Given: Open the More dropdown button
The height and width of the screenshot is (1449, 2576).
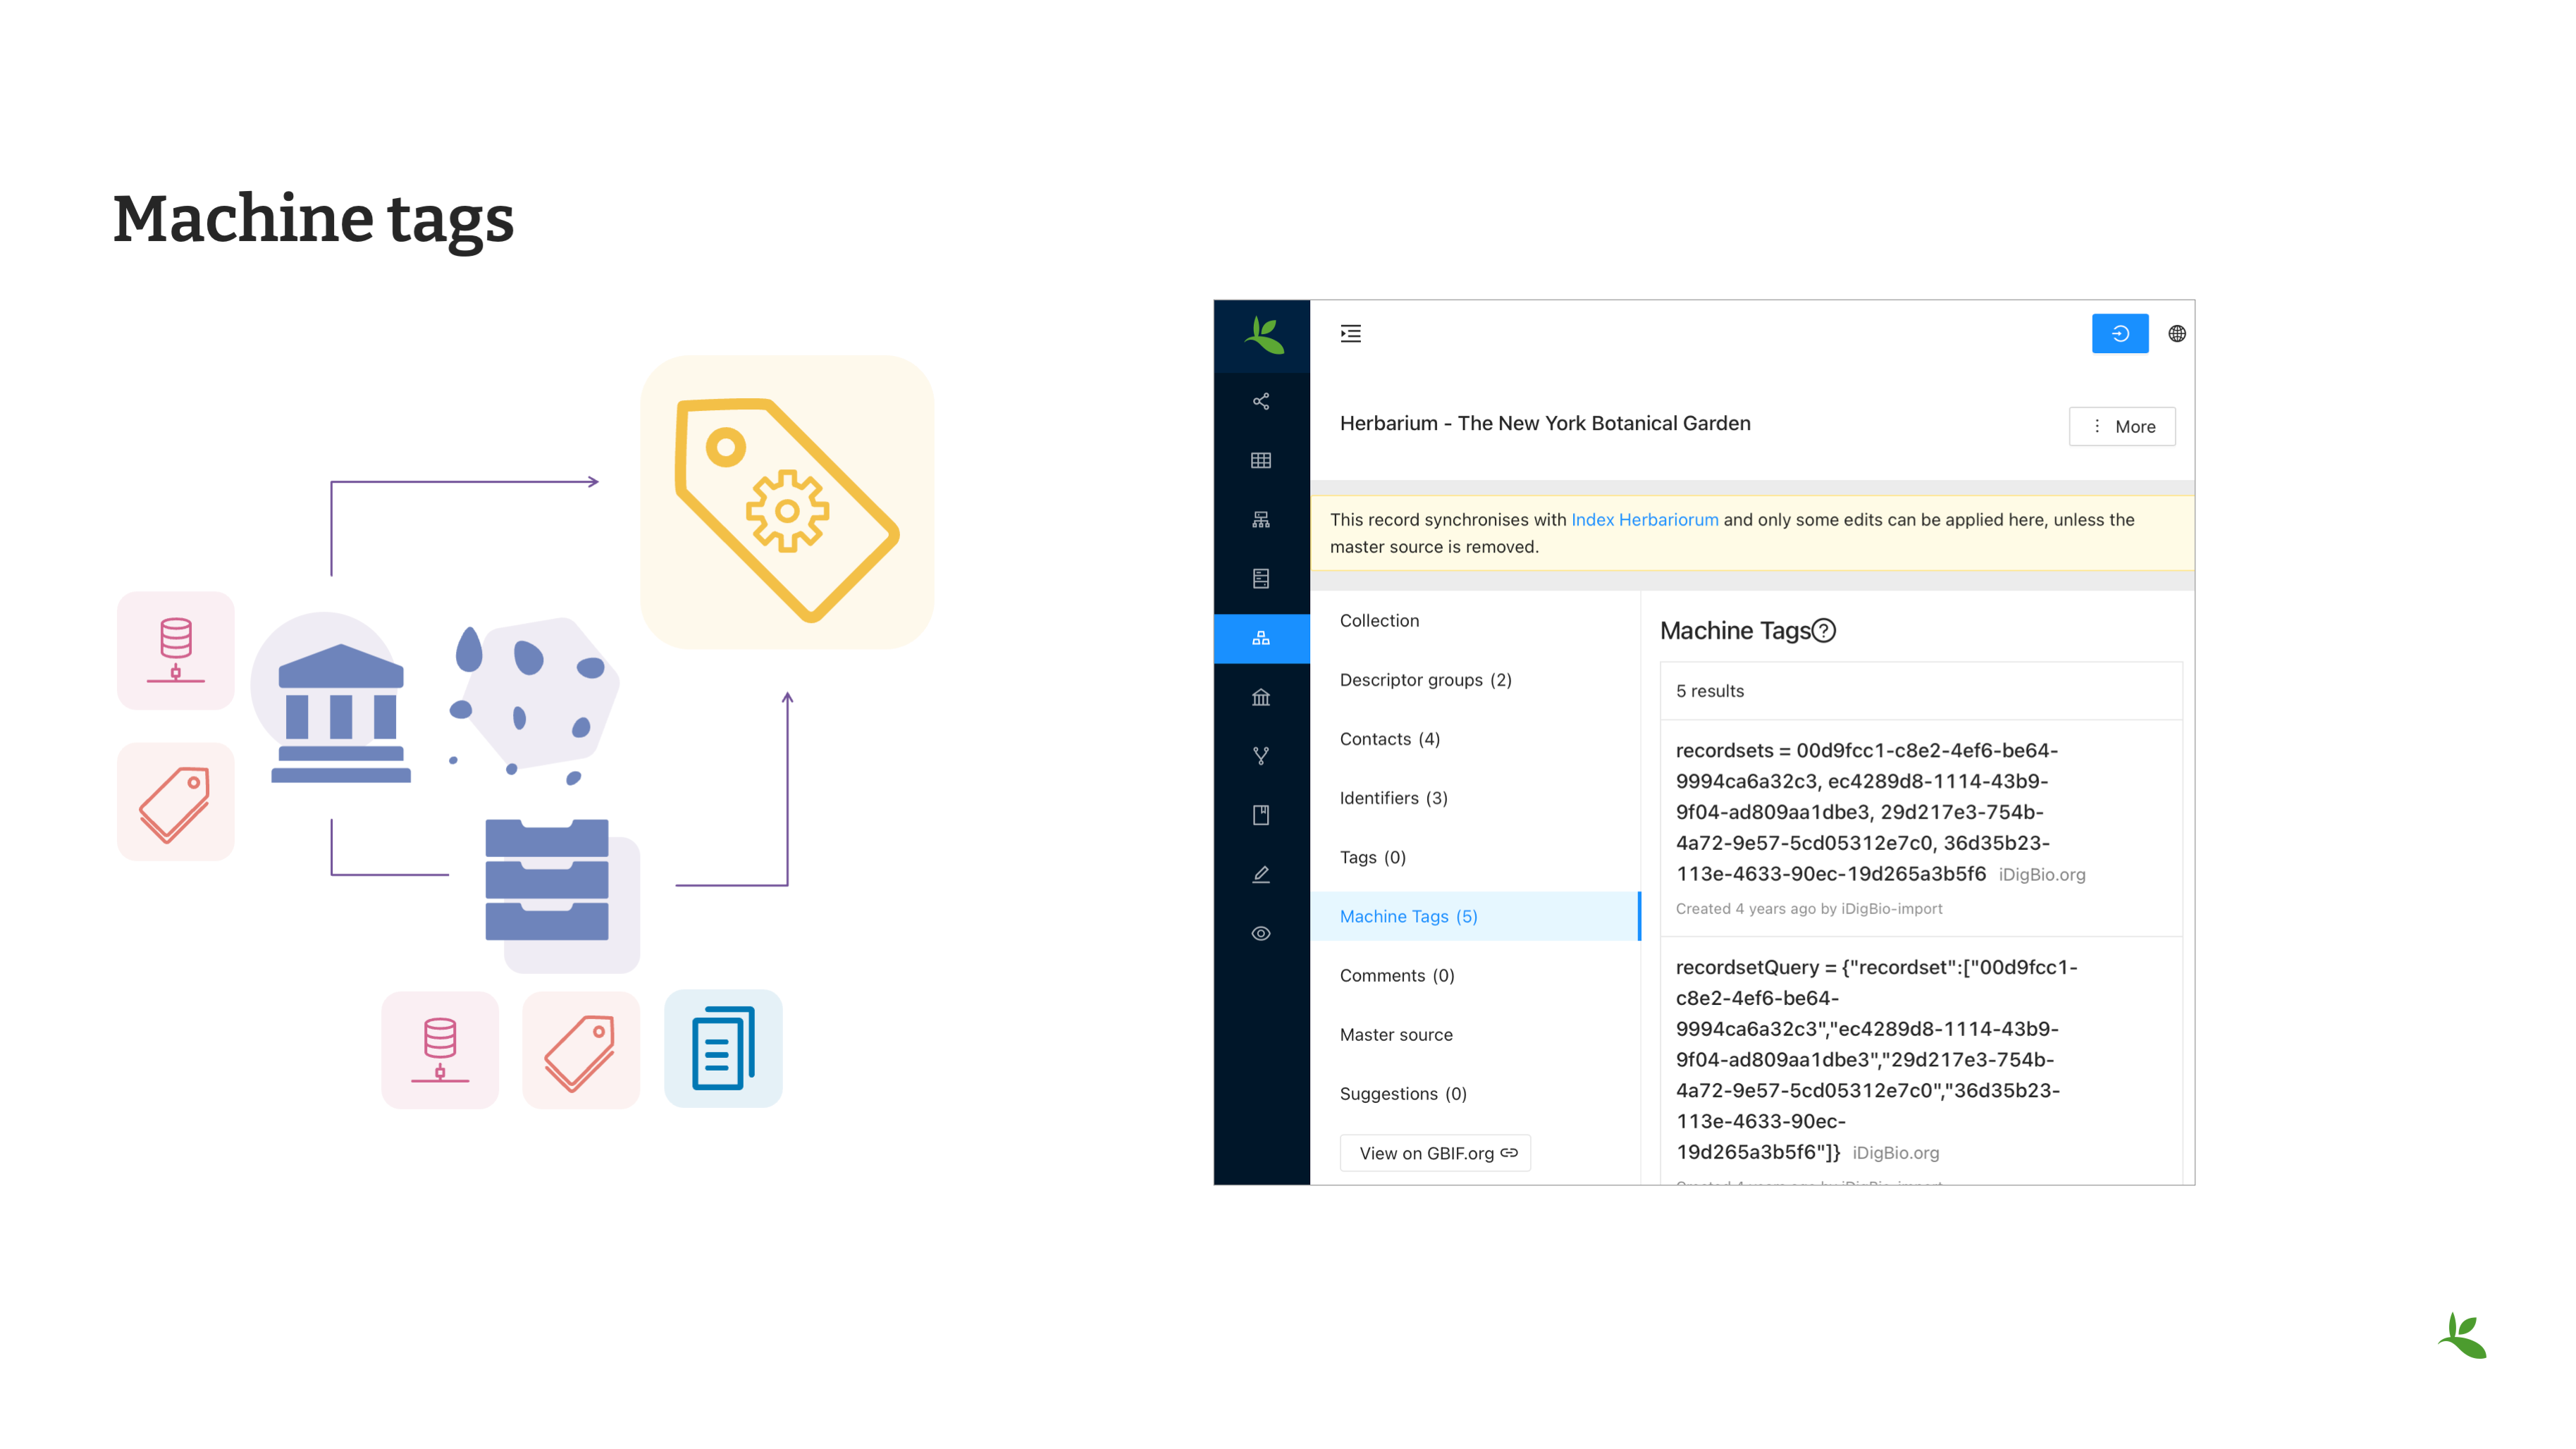Looking at the screenshot, I should (x=2122, y=427).
